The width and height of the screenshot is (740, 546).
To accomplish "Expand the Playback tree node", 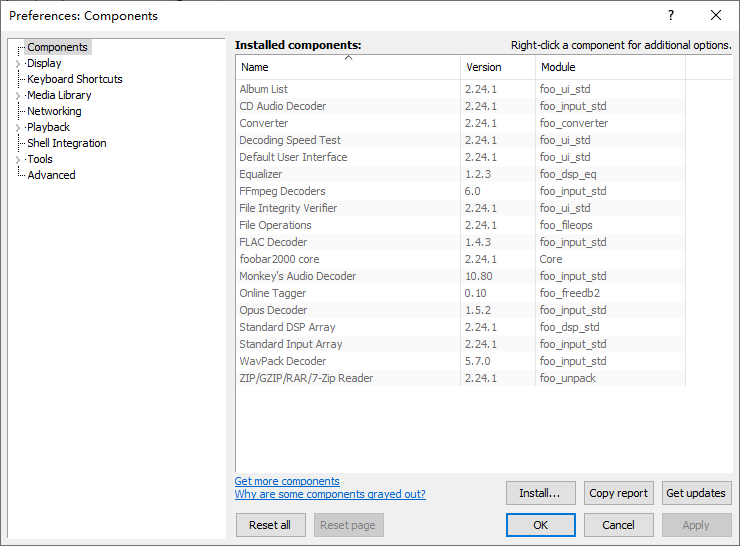I will 18,128.
